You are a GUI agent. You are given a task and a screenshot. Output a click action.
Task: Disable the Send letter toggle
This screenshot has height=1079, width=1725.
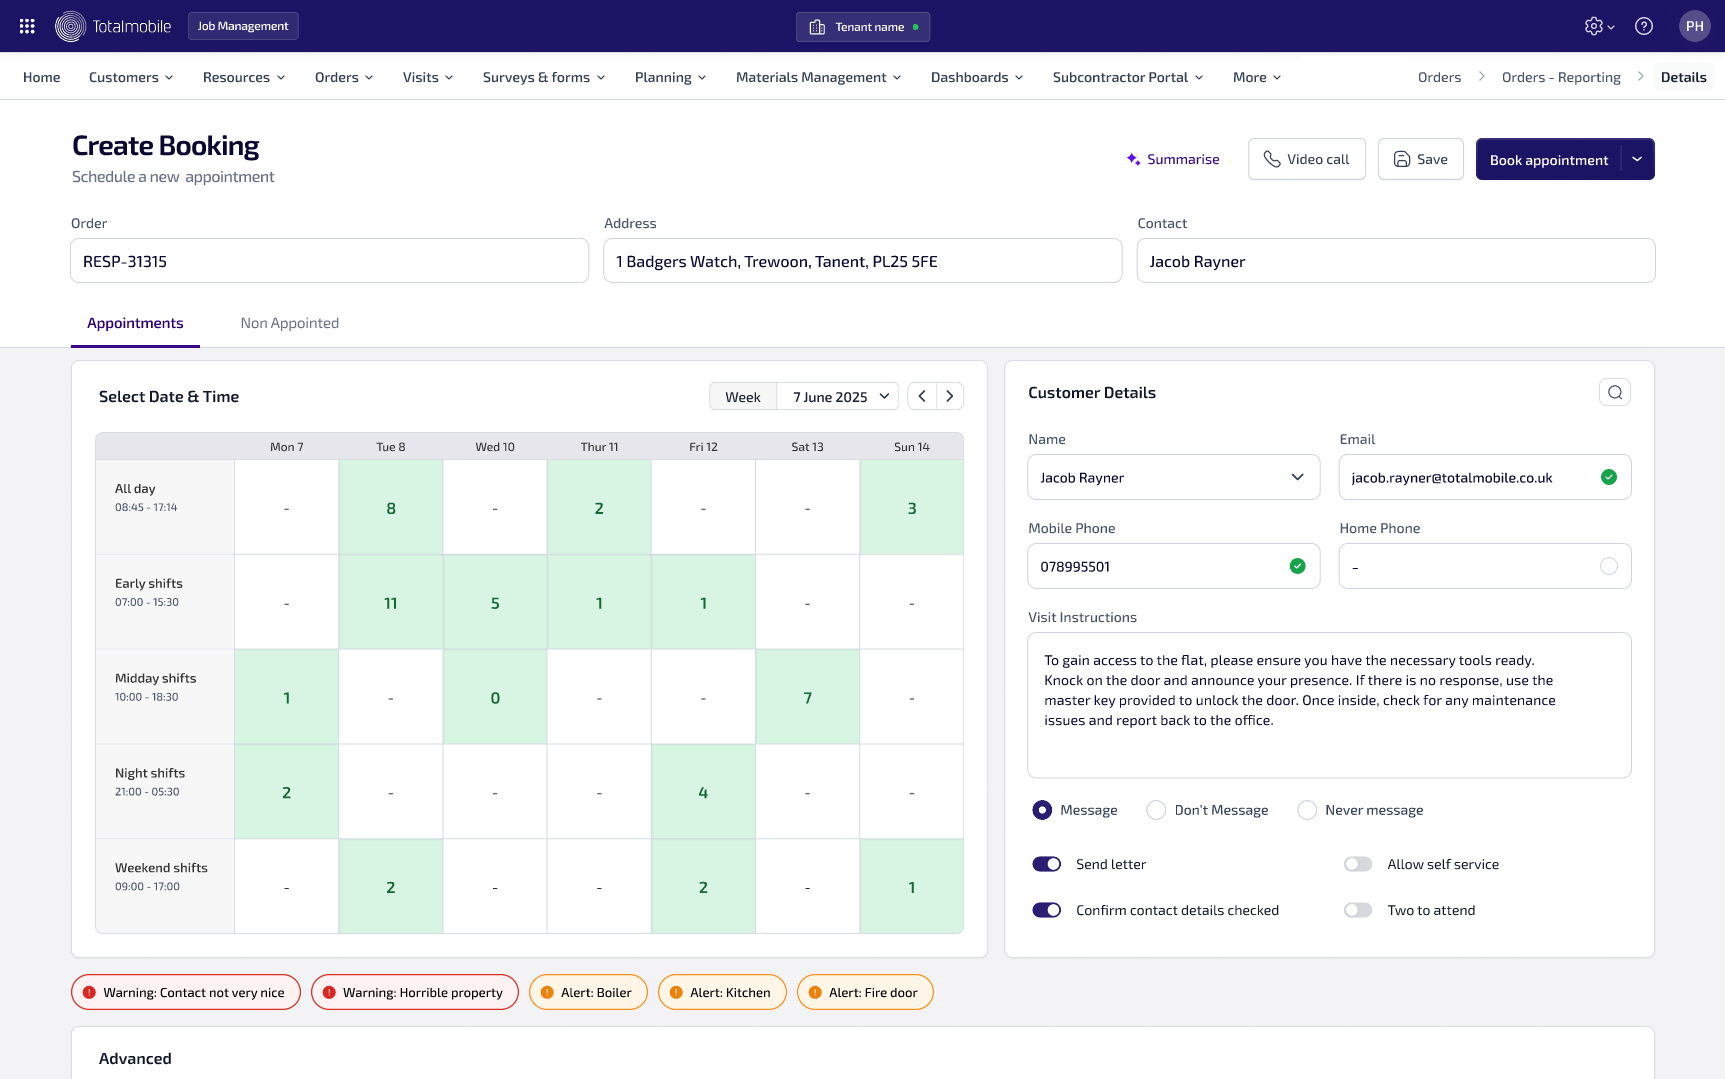[x=1046, y=864]
